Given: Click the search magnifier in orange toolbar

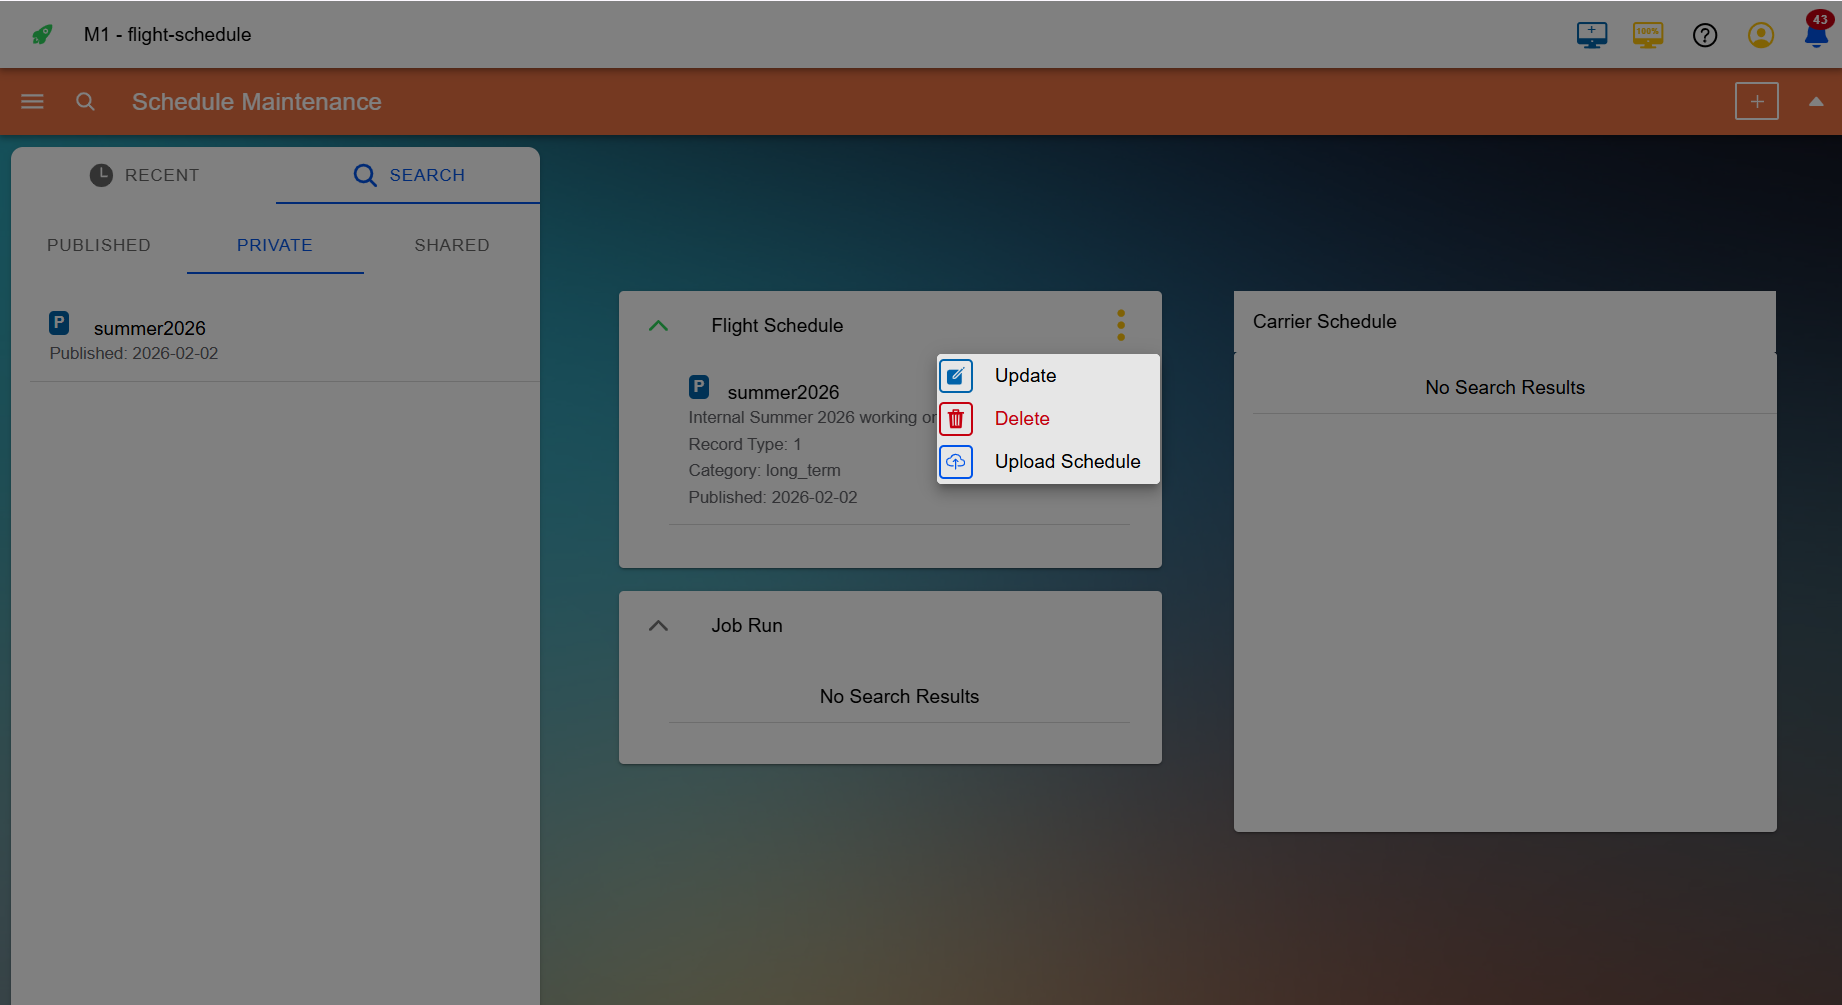Looking at the screenshot, I should click(x=86, y=101).
